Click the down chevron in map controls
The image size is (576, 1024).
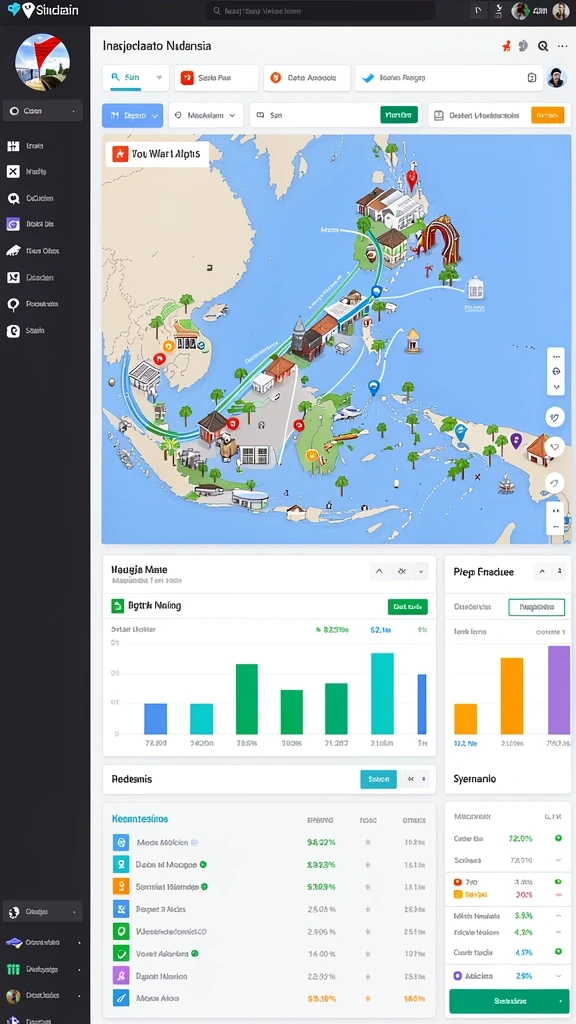556,386
